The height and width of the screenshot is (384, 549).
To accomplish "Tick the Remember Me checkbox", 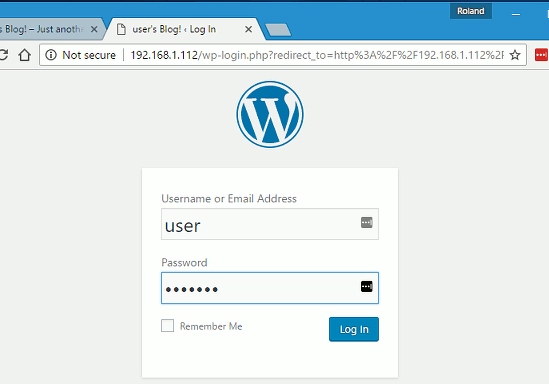I will pos(167,326).
